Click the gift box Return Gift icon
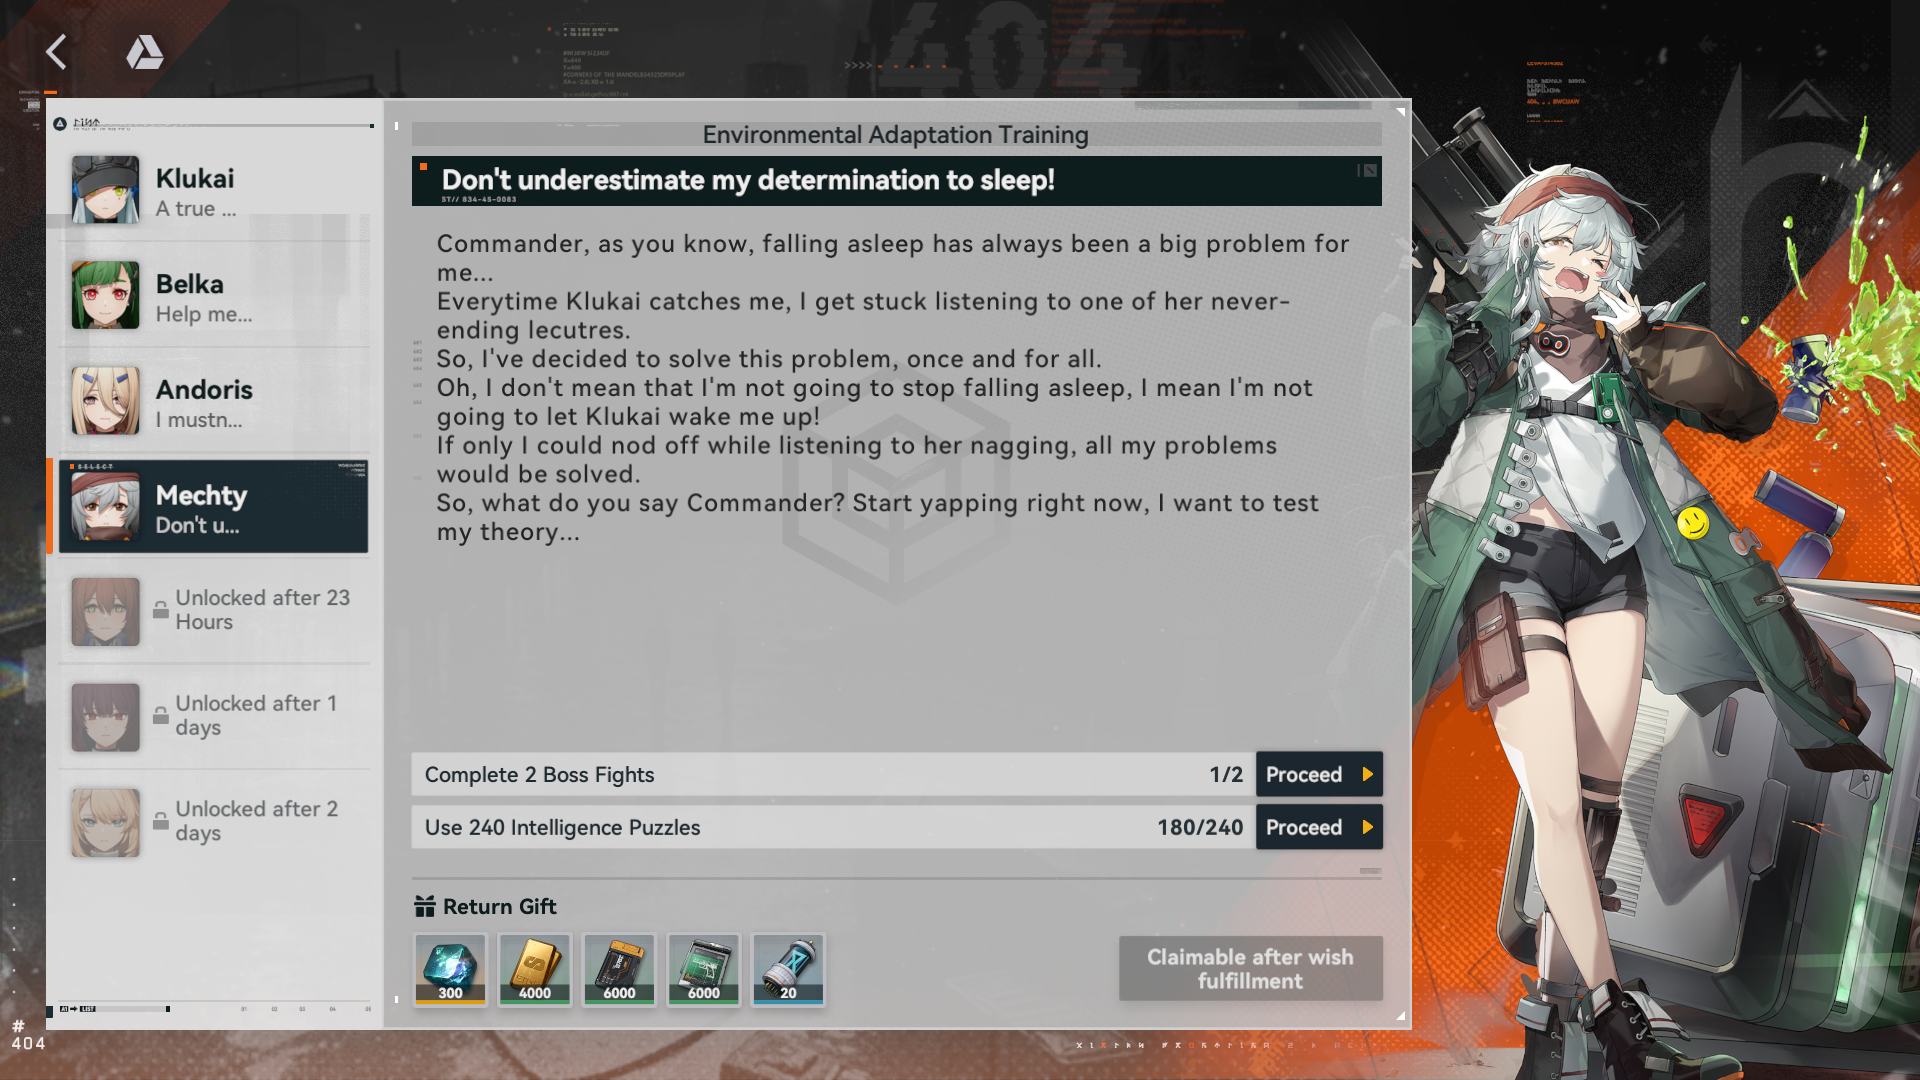The image size is (1920, 1080). coord(425,906)
